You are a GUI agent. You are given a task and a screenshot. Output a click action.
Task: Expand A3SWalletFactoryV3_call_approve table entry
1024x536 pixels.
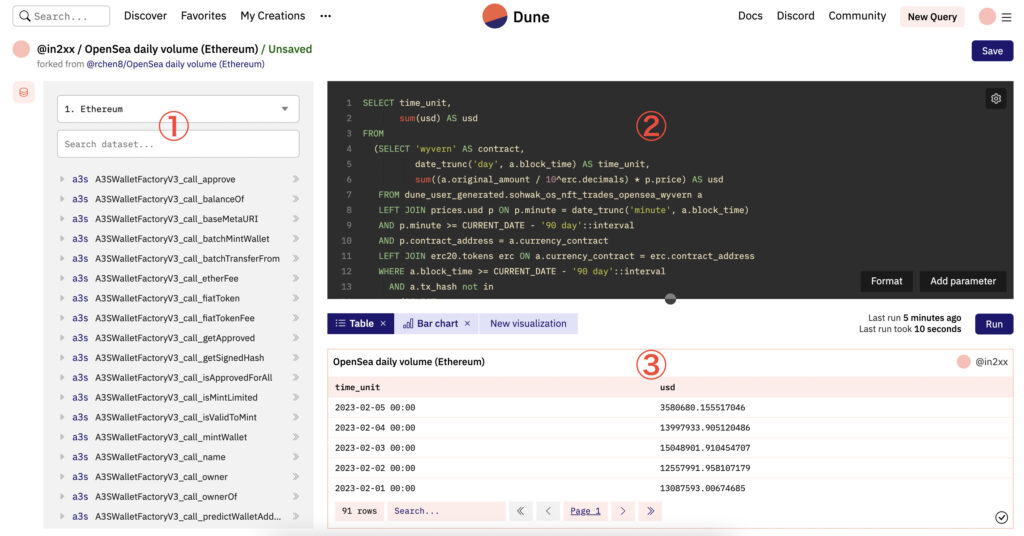295,180
